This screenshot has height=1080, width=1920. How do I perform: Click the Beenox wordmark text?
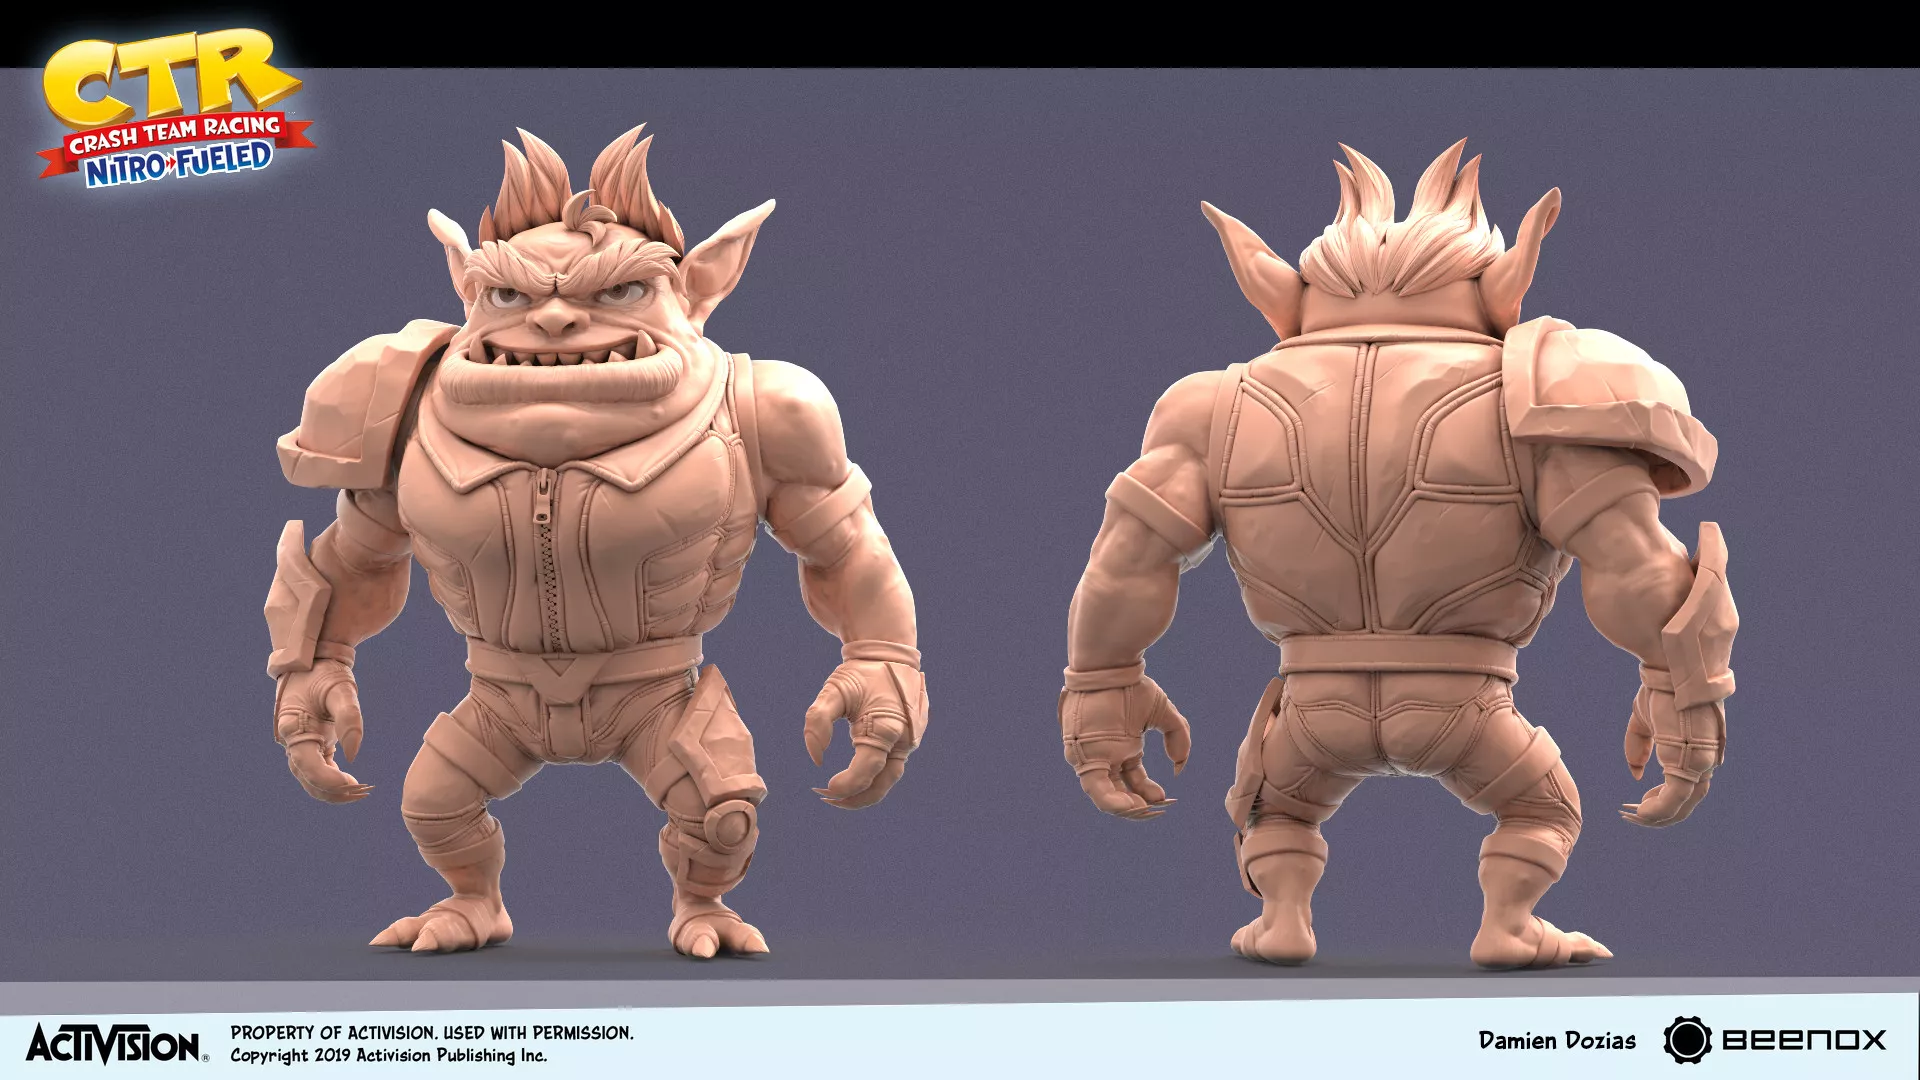point(1804,1040)
